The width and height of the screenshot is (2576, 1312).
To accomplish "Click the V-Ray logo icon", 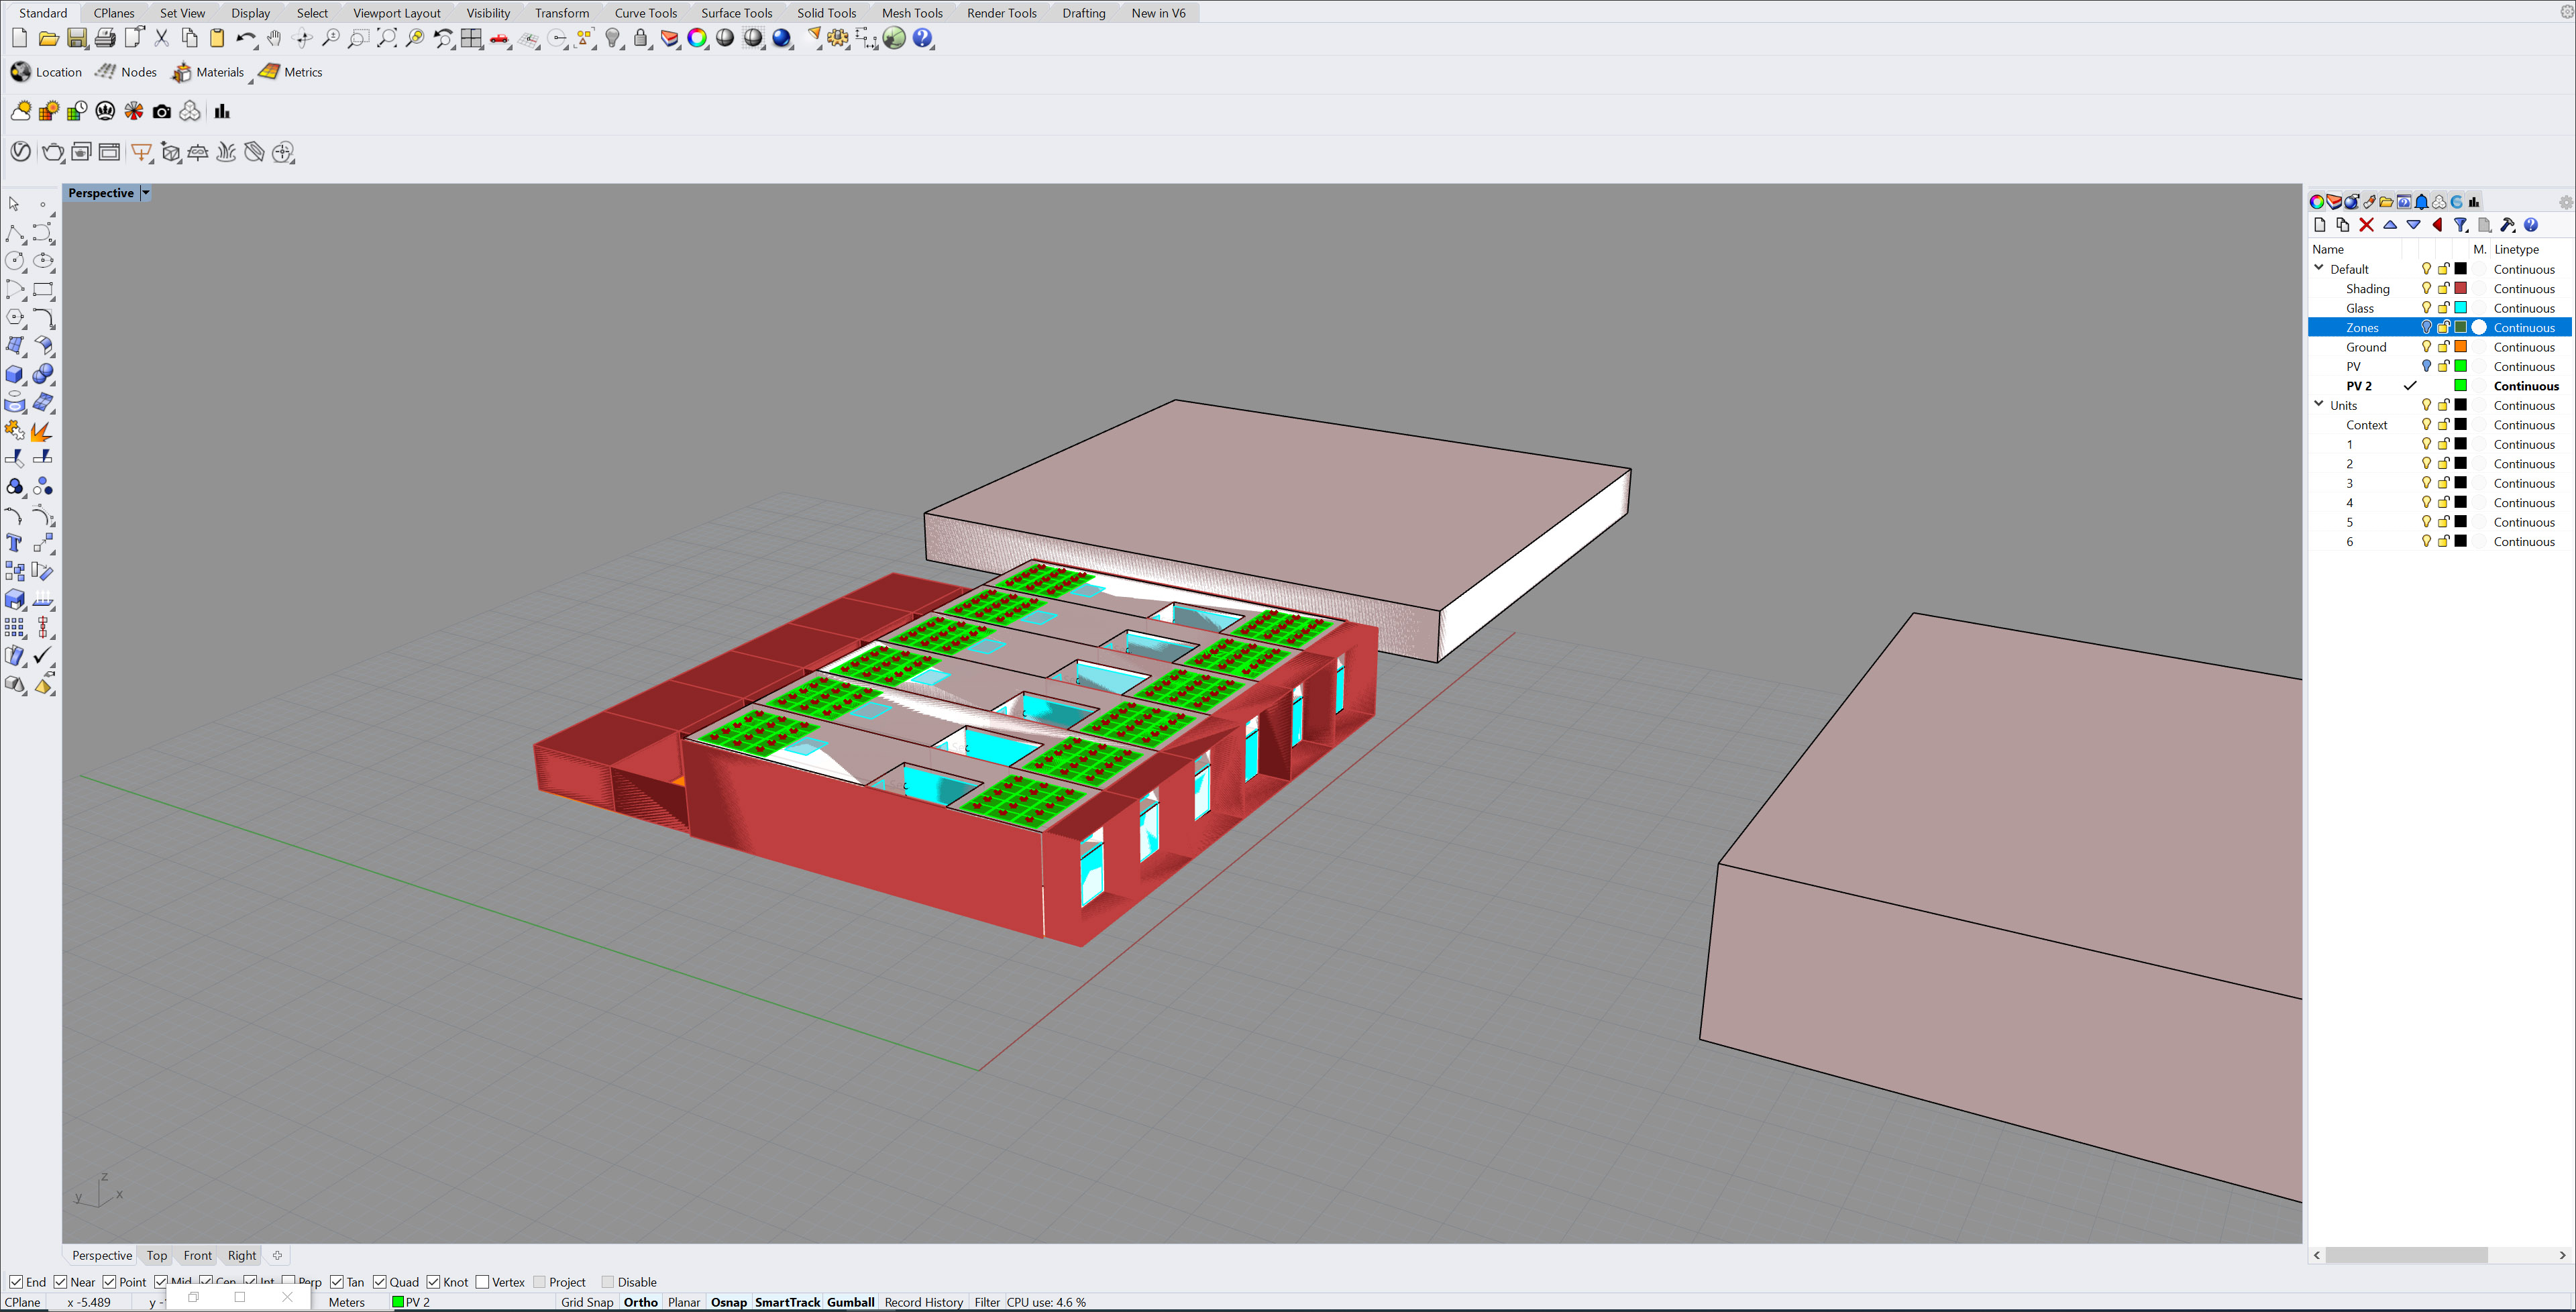I will [x=20, y=152].
